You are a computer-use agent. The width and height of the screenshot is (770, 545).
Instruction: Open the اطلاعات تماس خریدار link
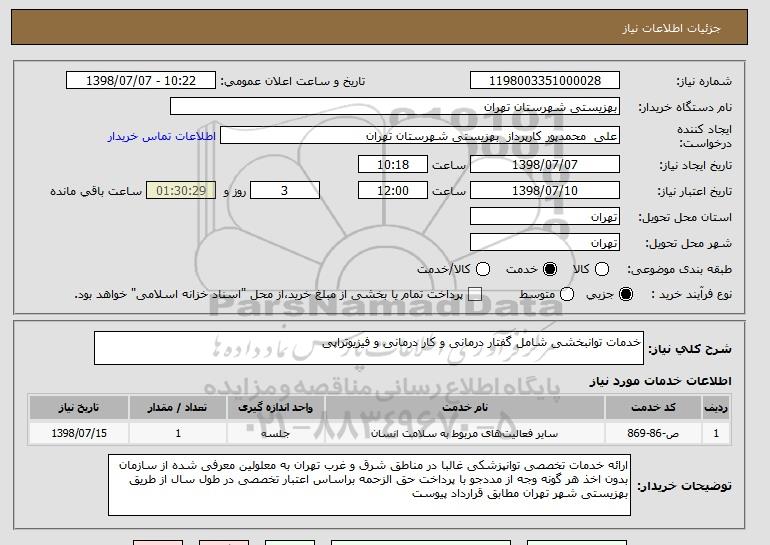click(x=162, y=136)
